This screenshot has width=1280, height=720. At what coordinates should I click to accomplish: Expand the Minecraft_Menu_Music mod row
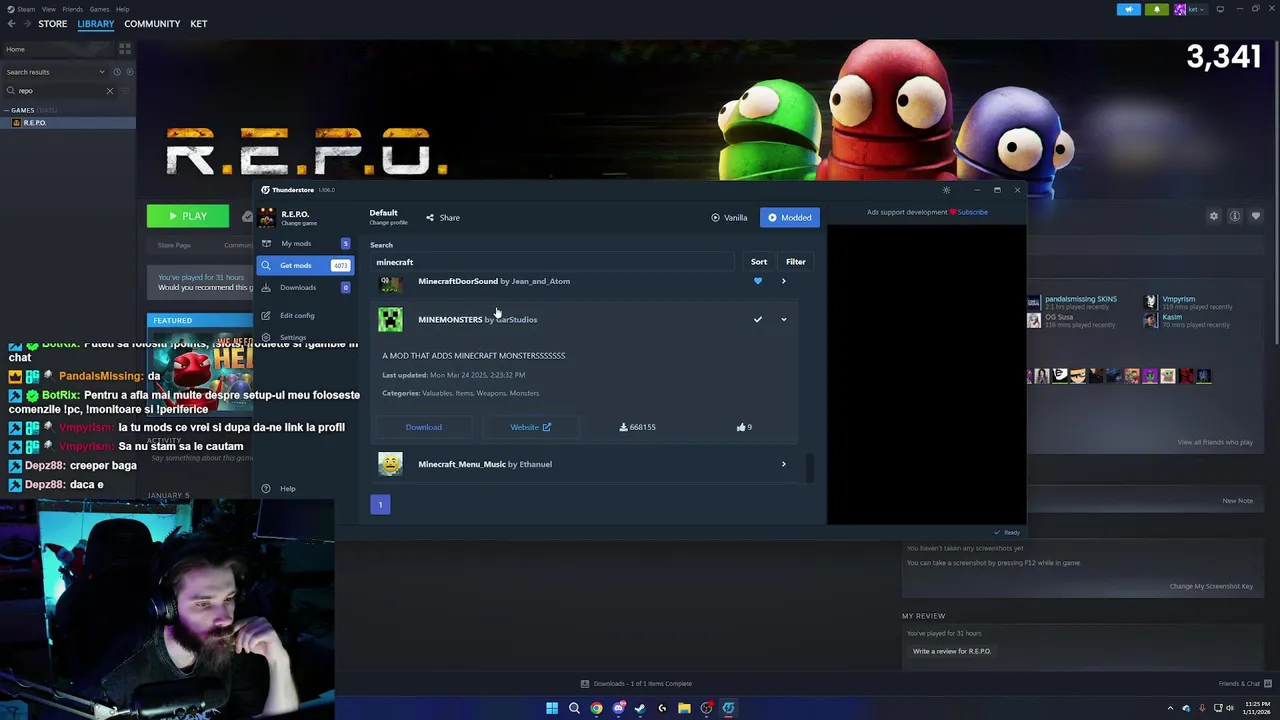783,464
